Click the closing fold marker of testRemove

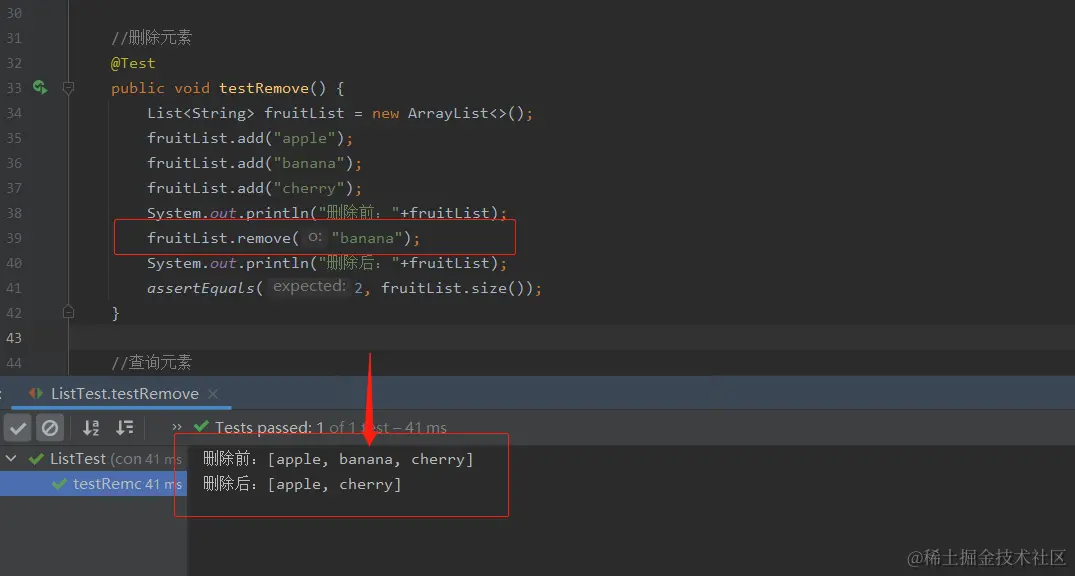click(69, 313)
